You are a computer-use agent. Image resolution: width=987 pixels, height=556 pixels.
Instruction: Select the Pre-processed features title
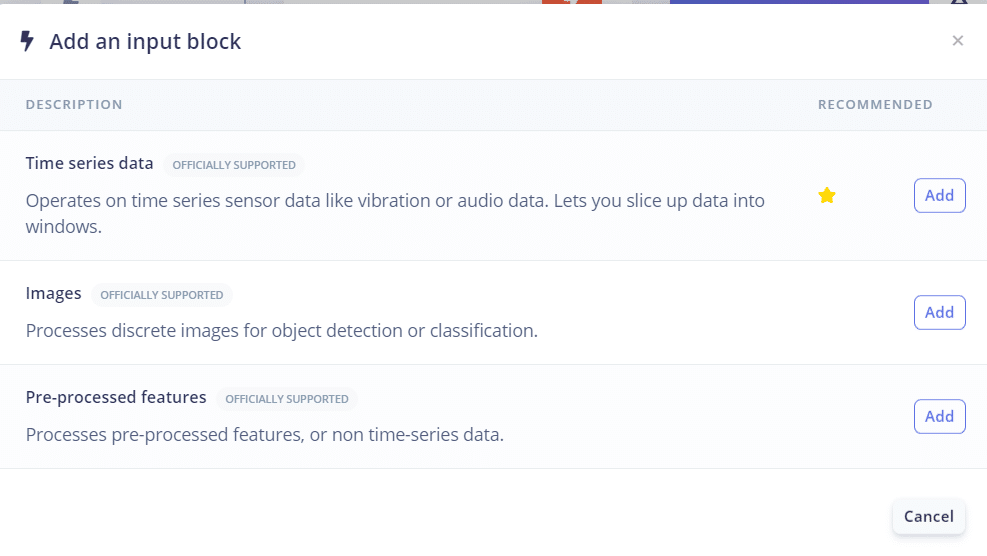click(116, 397)
